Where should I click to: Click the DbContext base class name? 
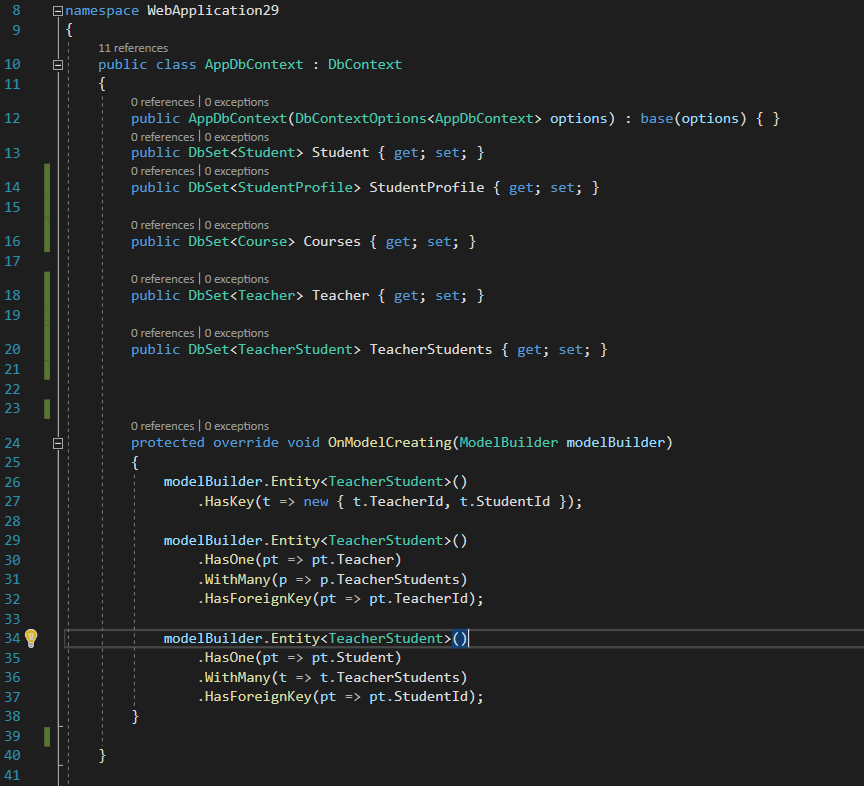tap(365, 64)
